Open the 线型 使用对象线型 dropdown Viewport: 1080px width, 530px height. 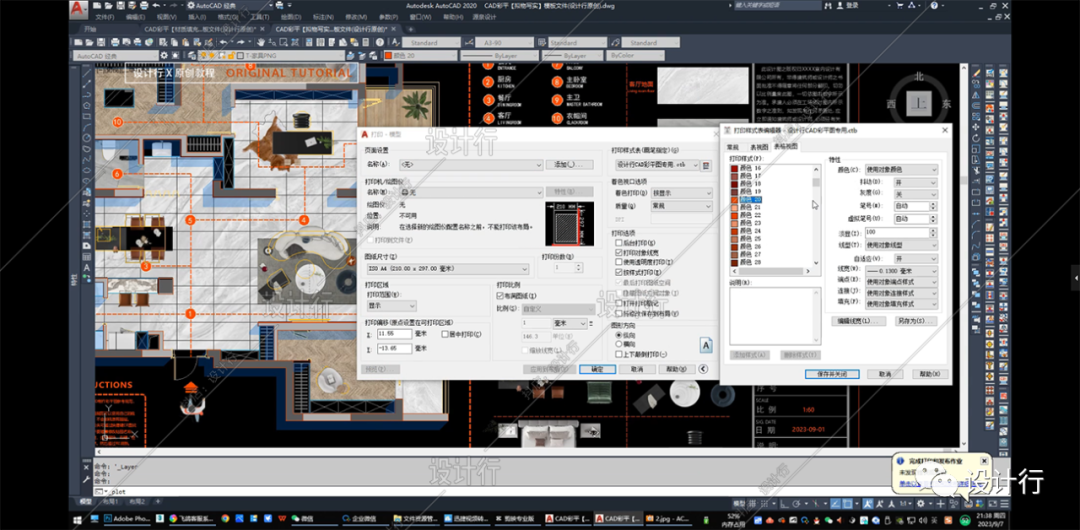pyautogui.click(x=901, y=245)
